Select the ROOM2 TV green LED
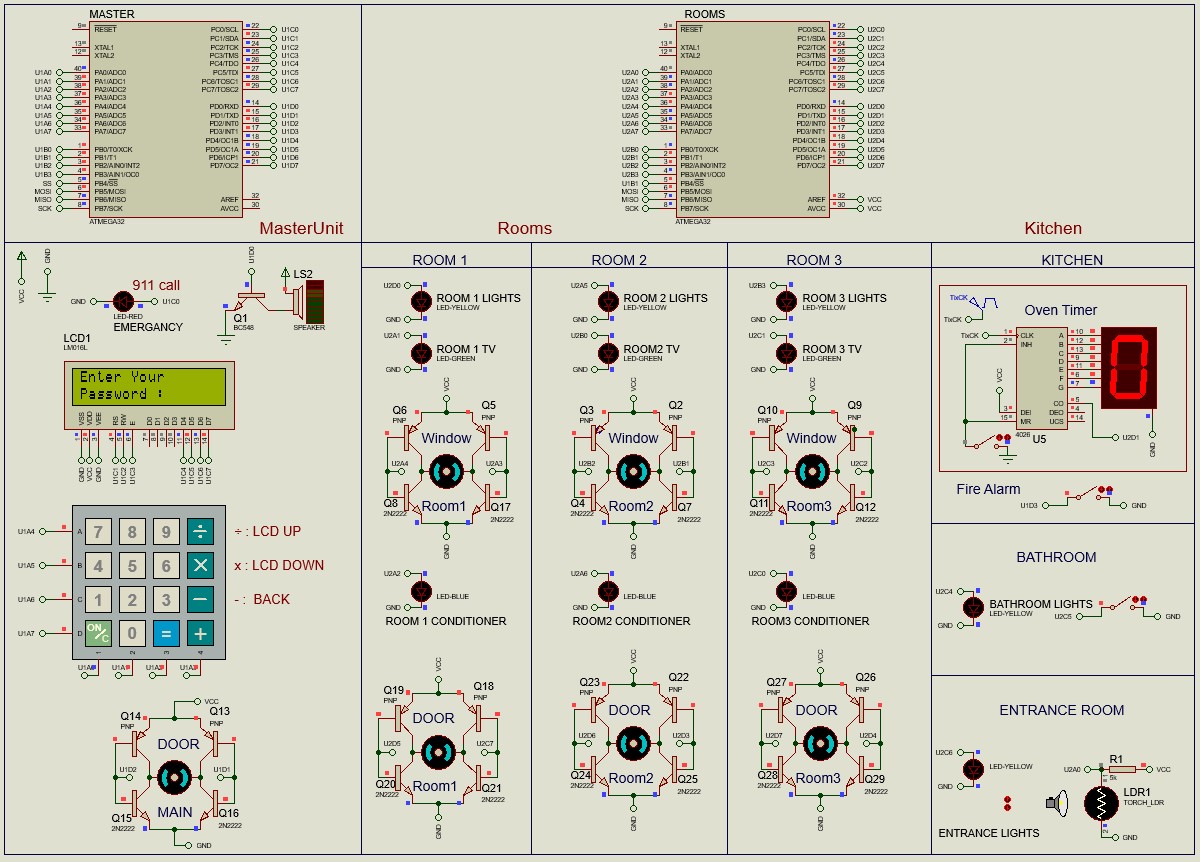The height and width of the screenshot is (862, 1200). [x=608, y=354]
